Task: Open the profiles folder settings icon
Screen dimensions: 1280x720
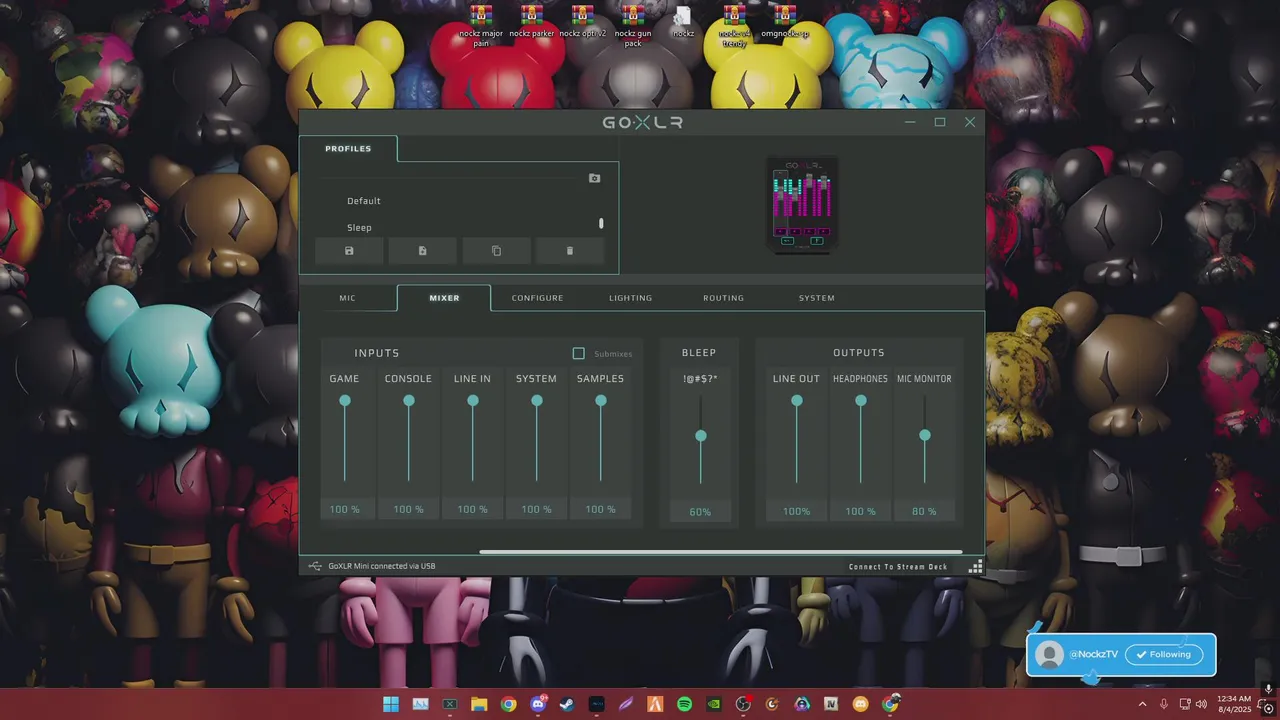Action: (594, 178)
